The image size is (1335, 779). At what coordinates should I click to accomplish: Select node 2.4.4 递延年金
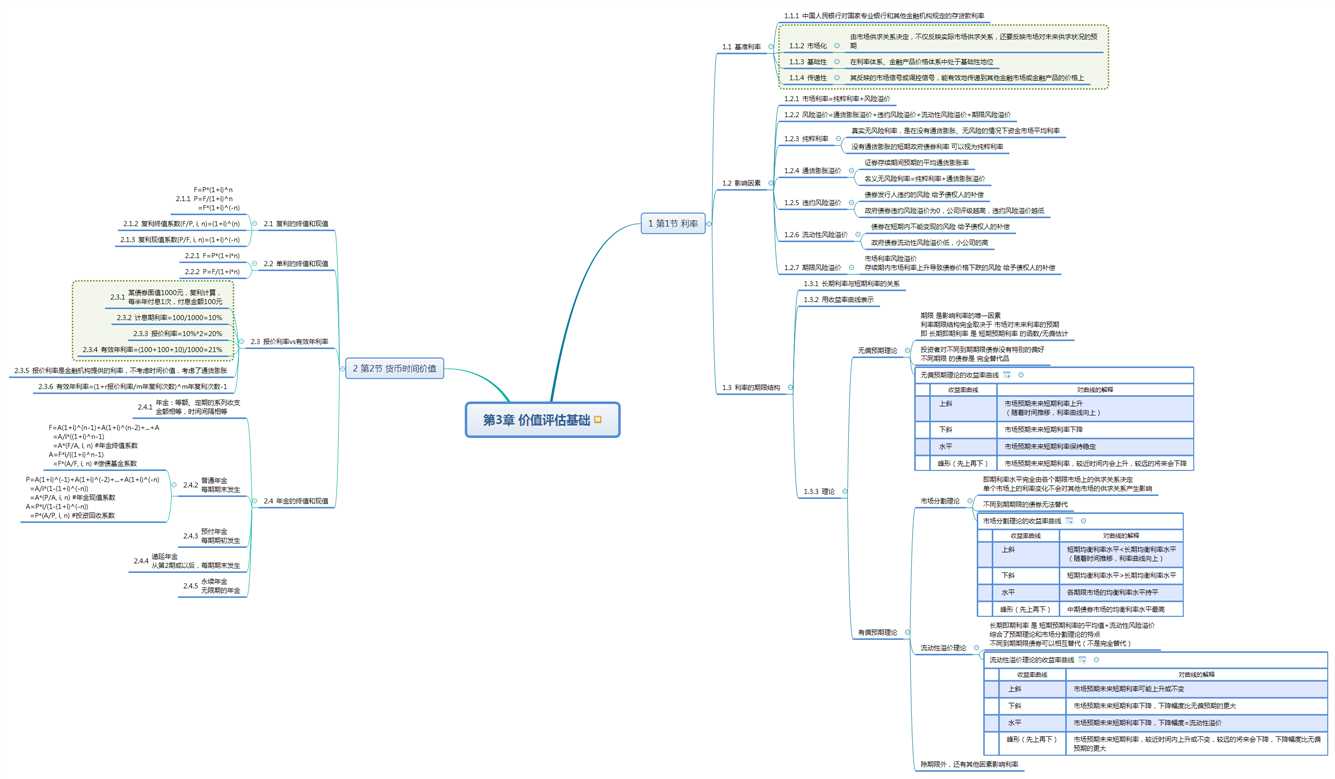(188, 560)
